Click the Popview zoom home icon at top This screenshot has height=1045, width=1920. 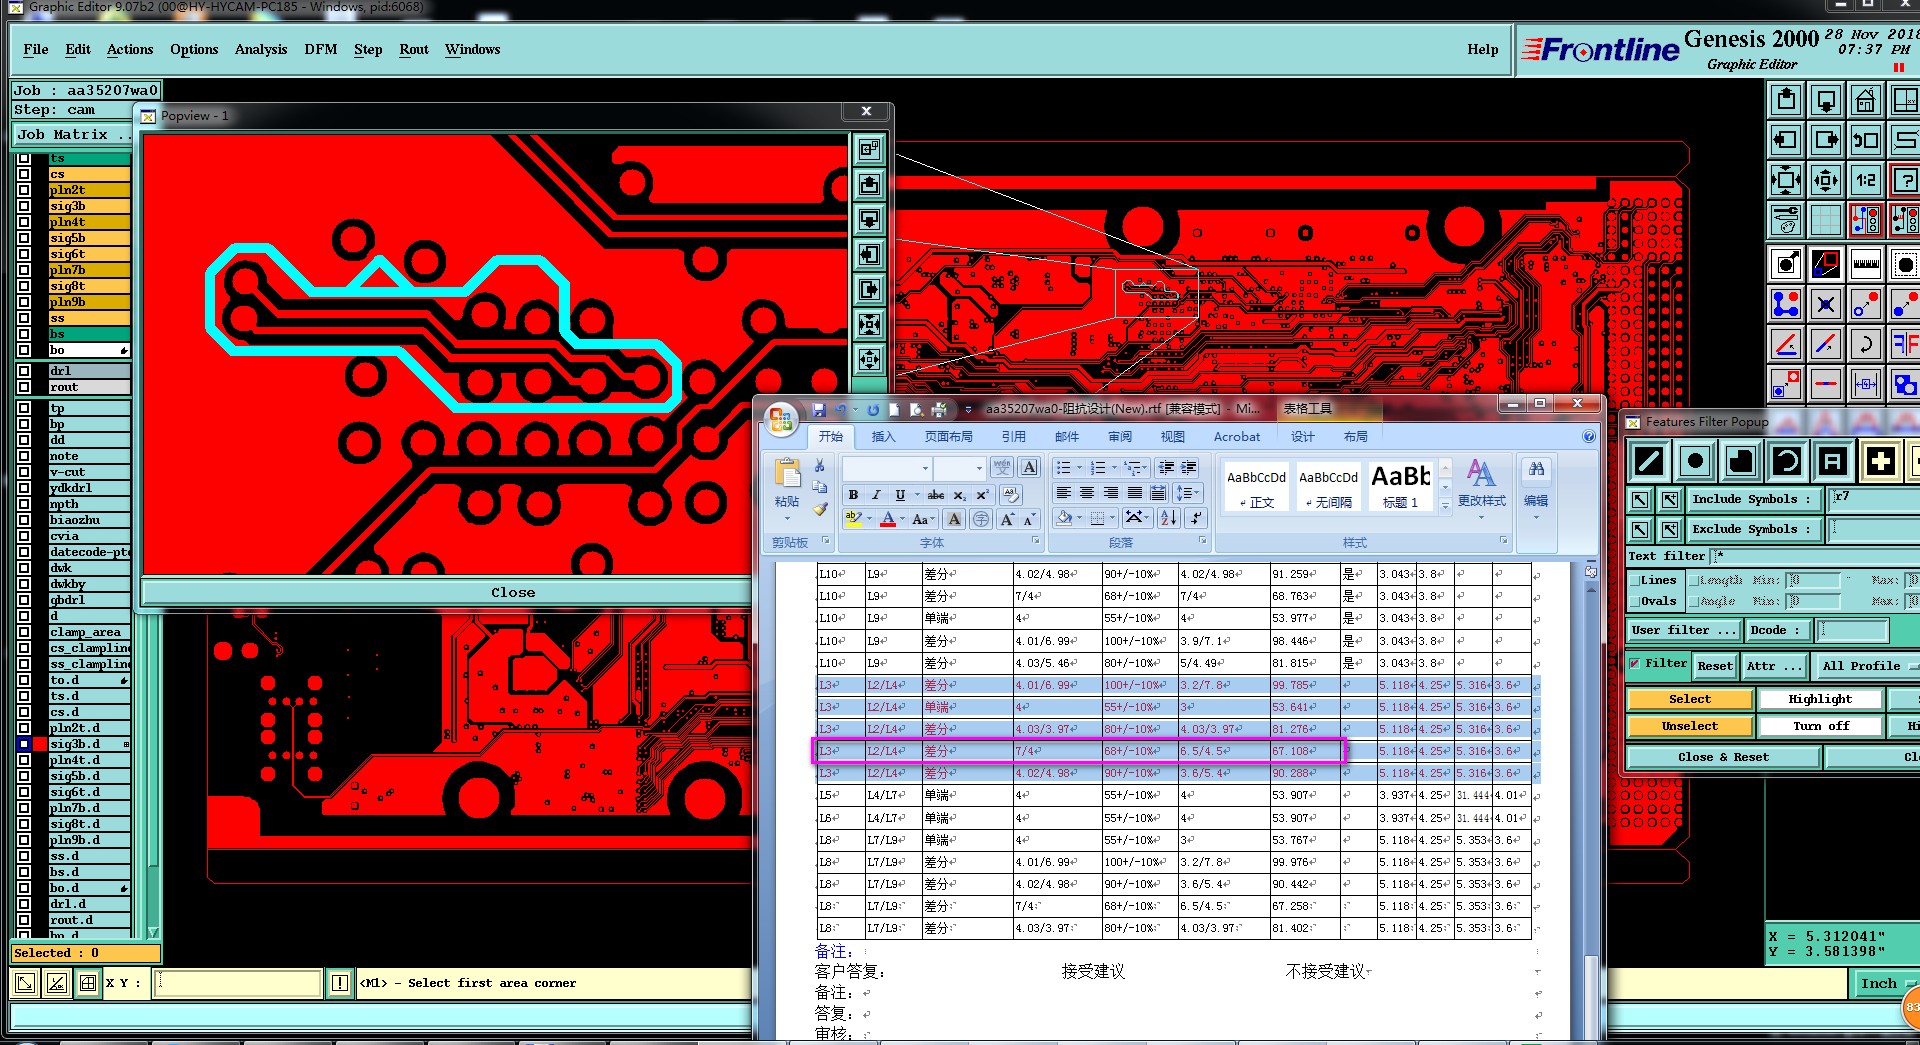click(869, 149)
